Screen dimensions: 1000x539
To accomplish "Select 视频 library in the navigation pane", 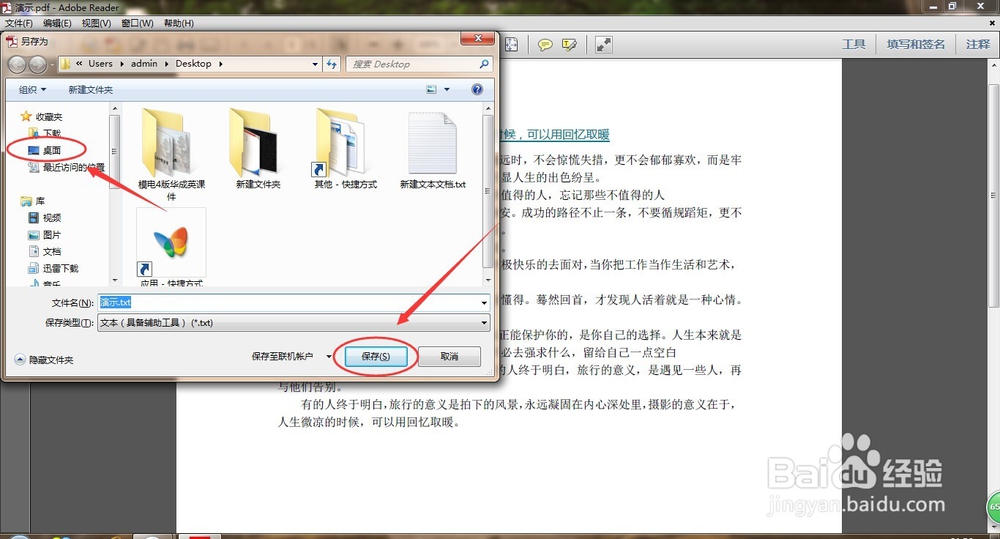I will tap(45, 218).
